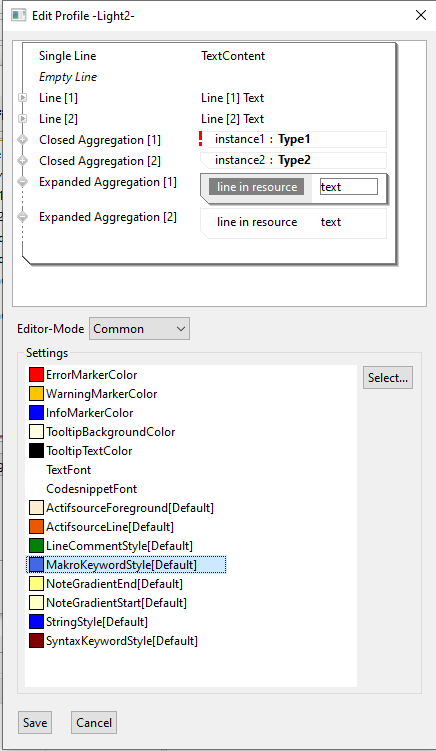Click the NoteGradientStart swatch

pos(36,603)
